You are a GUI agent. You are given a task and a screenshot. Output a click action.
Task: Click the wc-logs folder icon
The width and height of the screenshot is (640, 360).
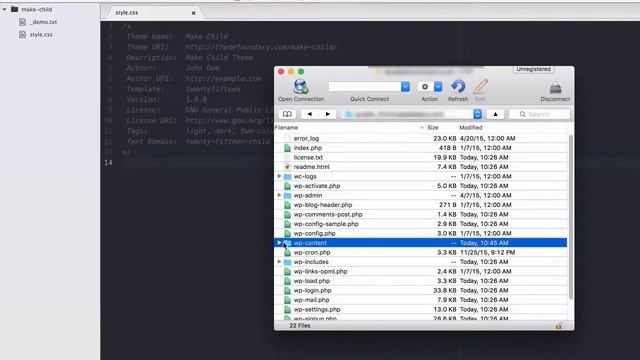click(287, 176)
